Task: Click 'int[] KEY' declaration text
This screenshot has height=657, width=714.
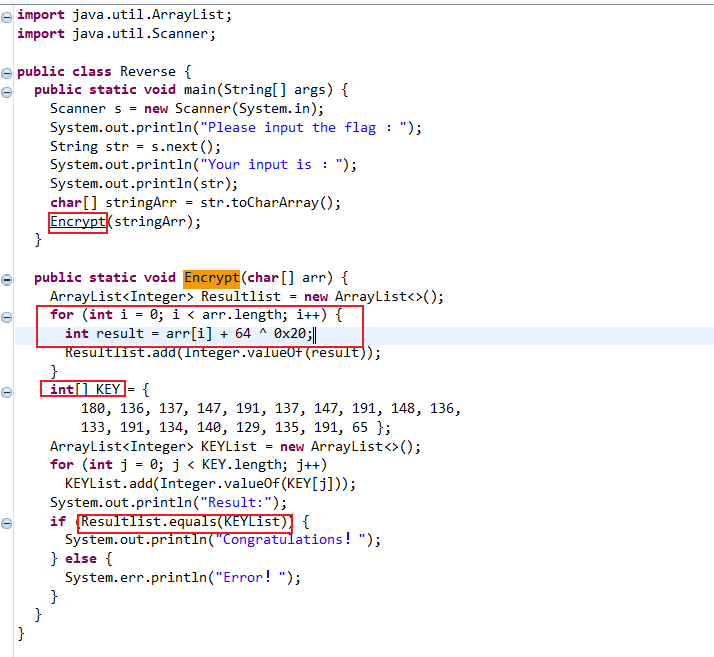Action: [85, 390]
